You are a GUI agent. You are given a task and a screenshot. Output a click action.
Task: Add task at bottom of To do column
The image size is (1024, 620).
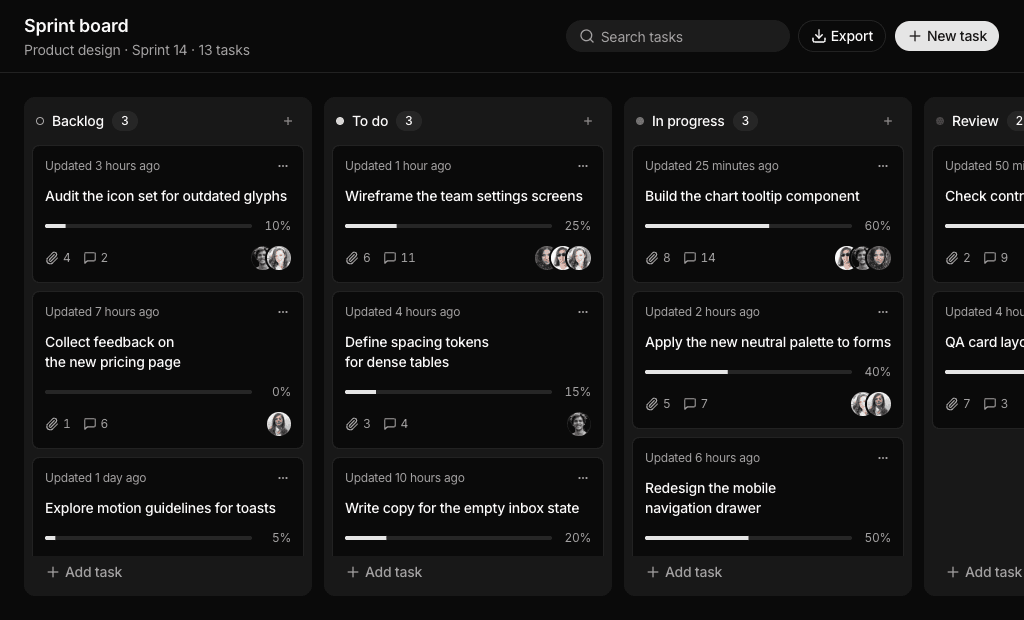tap(384, 572)
